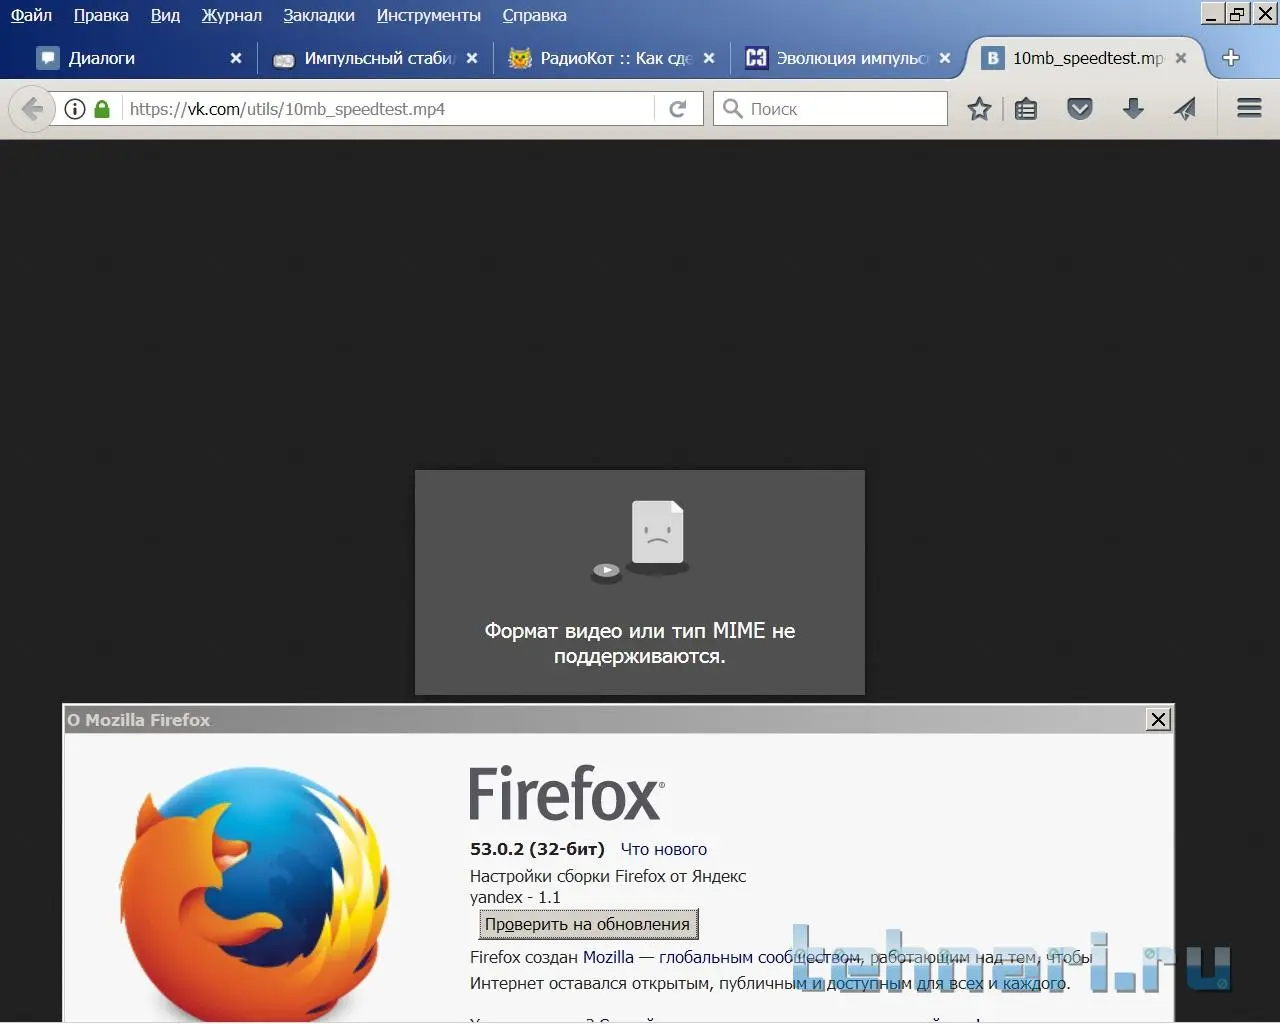Bookmark this page with the star
Image resolution: width=1280 pixels, height=1024 pixels.
pyautogui.click(x=979, y=109)
